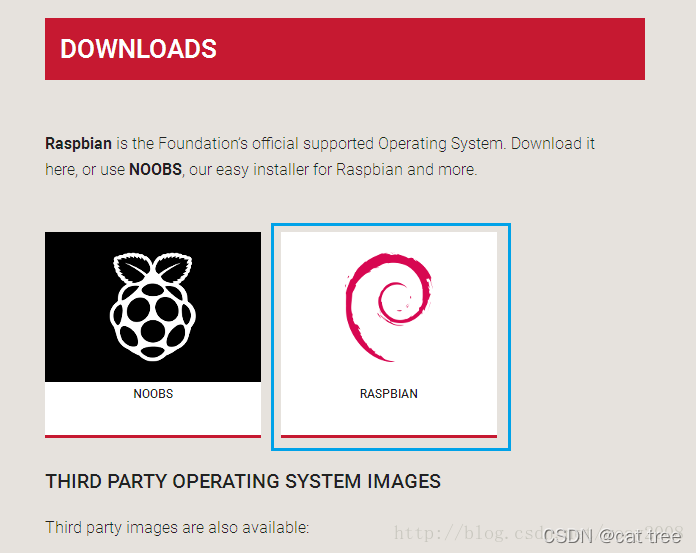Open the RASPBIAN label link
Viewport: 696px width, 553px height.
[x=389, y=394]
